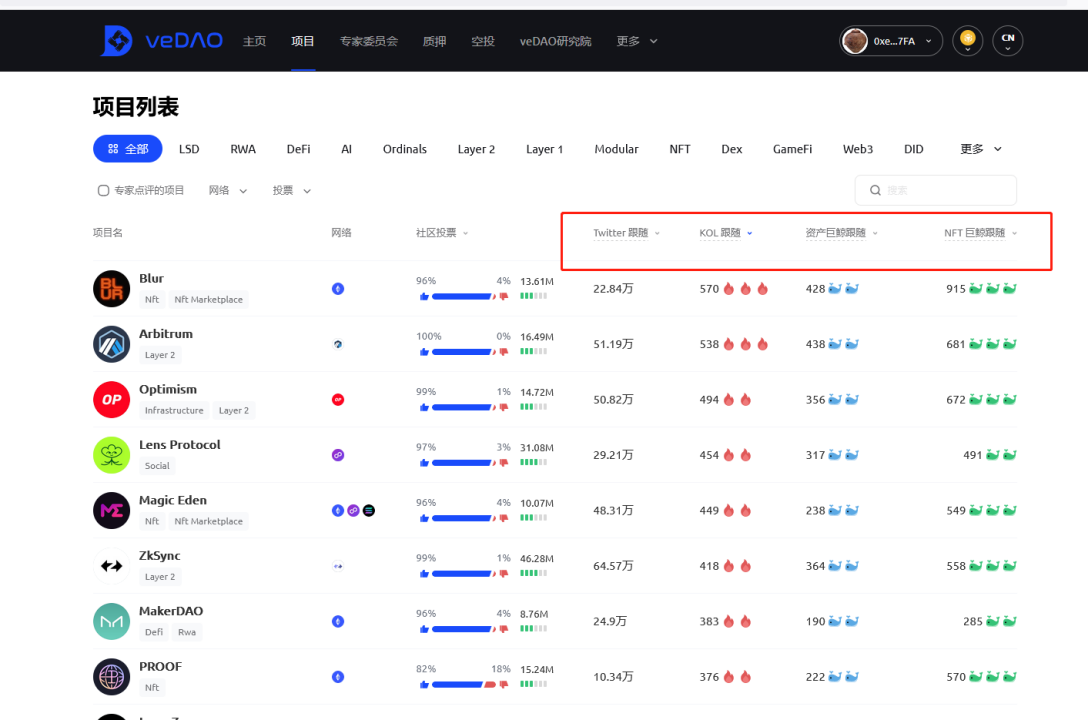Click wallet avatar 0xe...7FA
Screen dimensions: 1088x720
[855, 41]
